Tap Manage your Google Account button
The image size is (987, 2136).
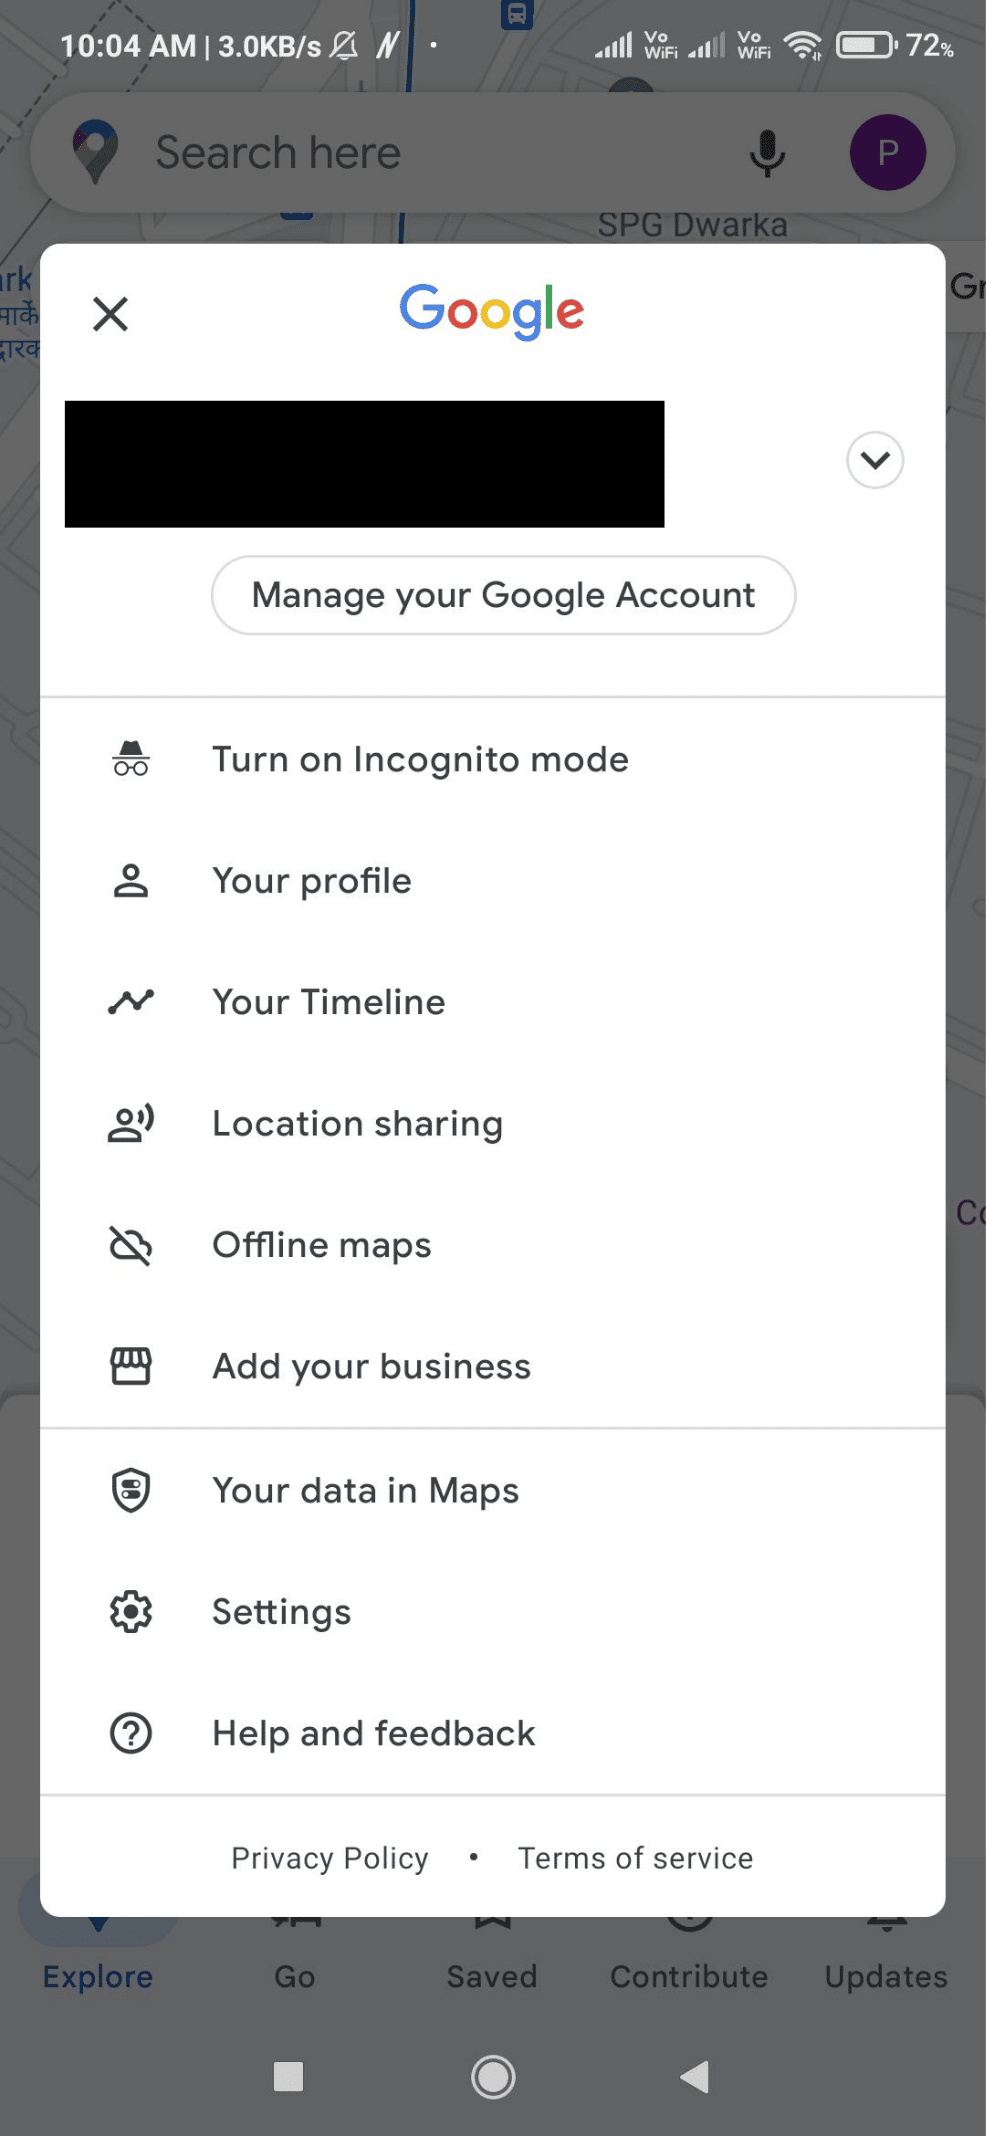503,595
